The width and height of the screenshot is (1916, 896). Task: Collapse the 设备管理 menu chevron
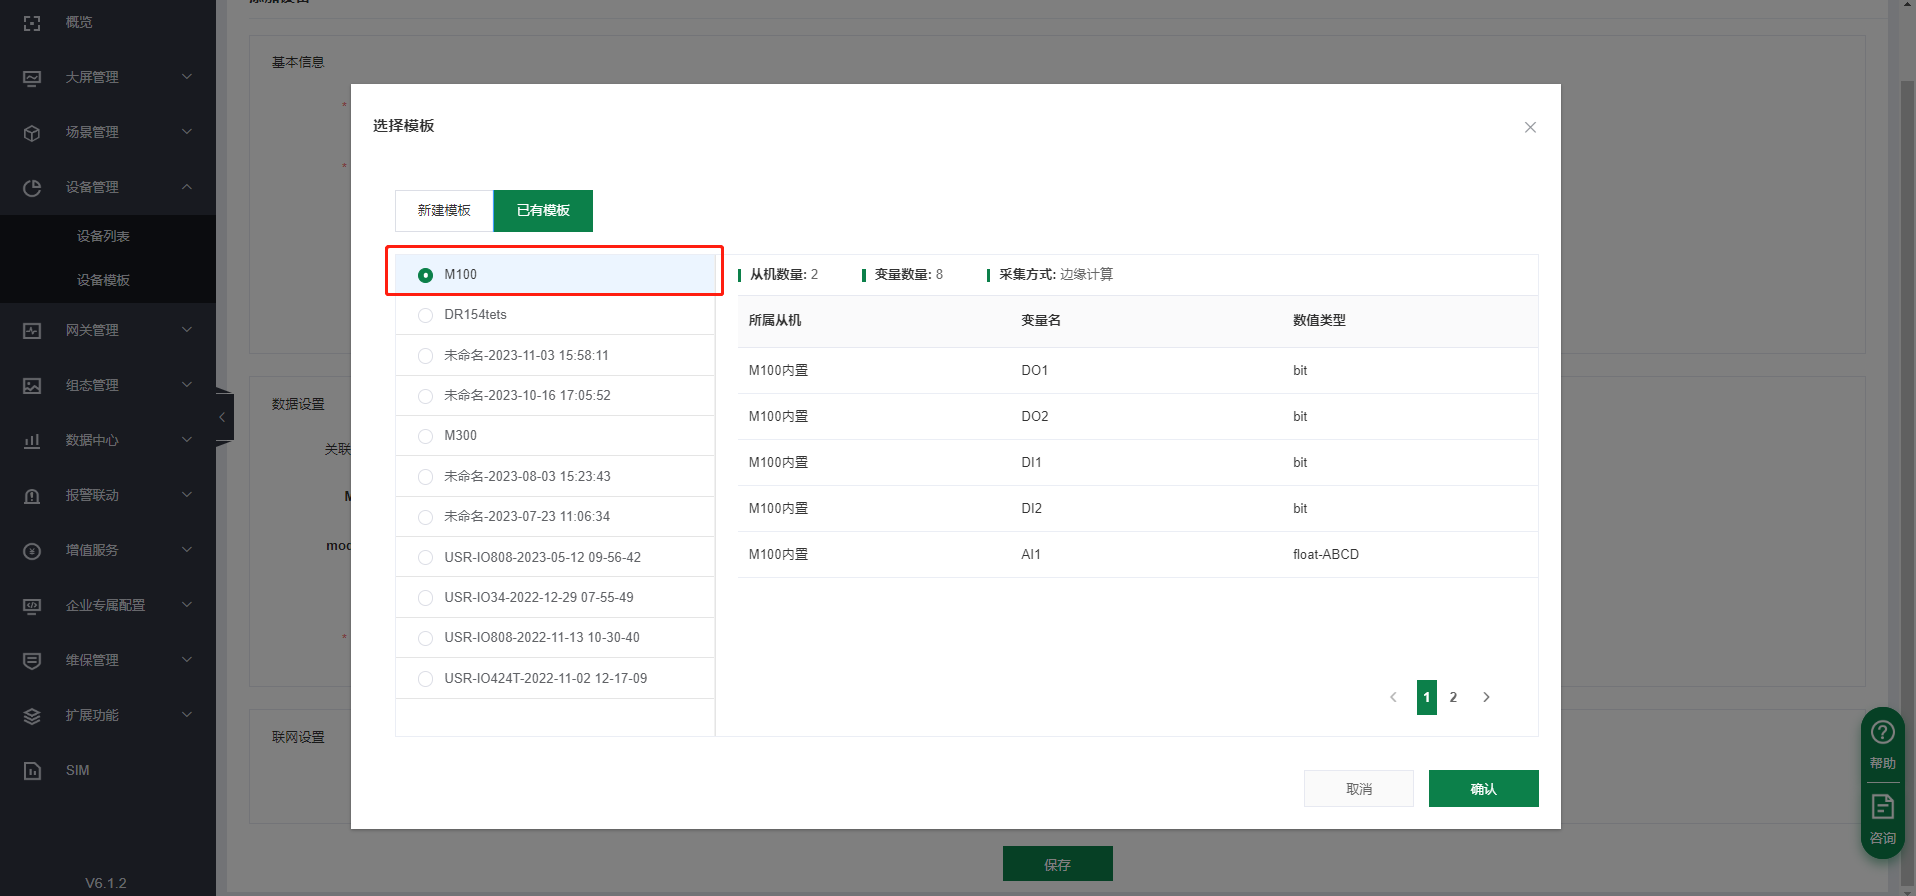coord(187,187)
